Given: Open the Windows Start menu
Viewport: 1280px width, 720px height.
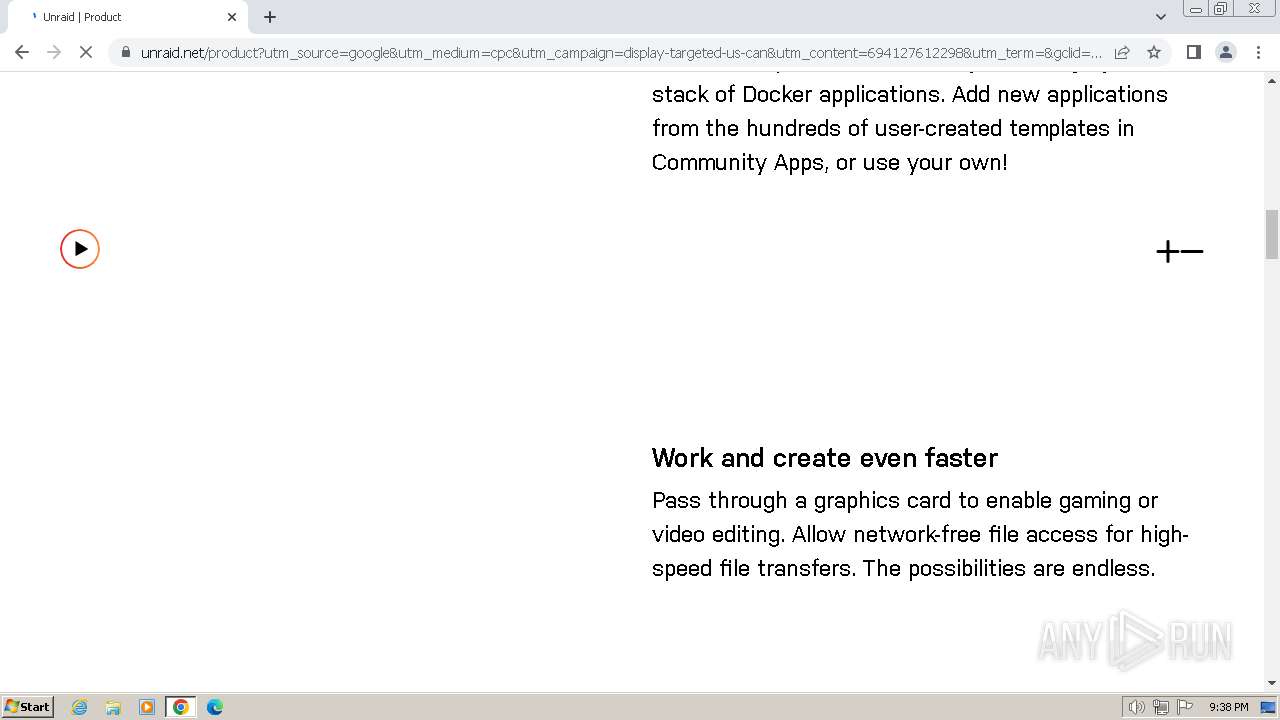Looking at the screenshot, I should [x=28, y=707].
